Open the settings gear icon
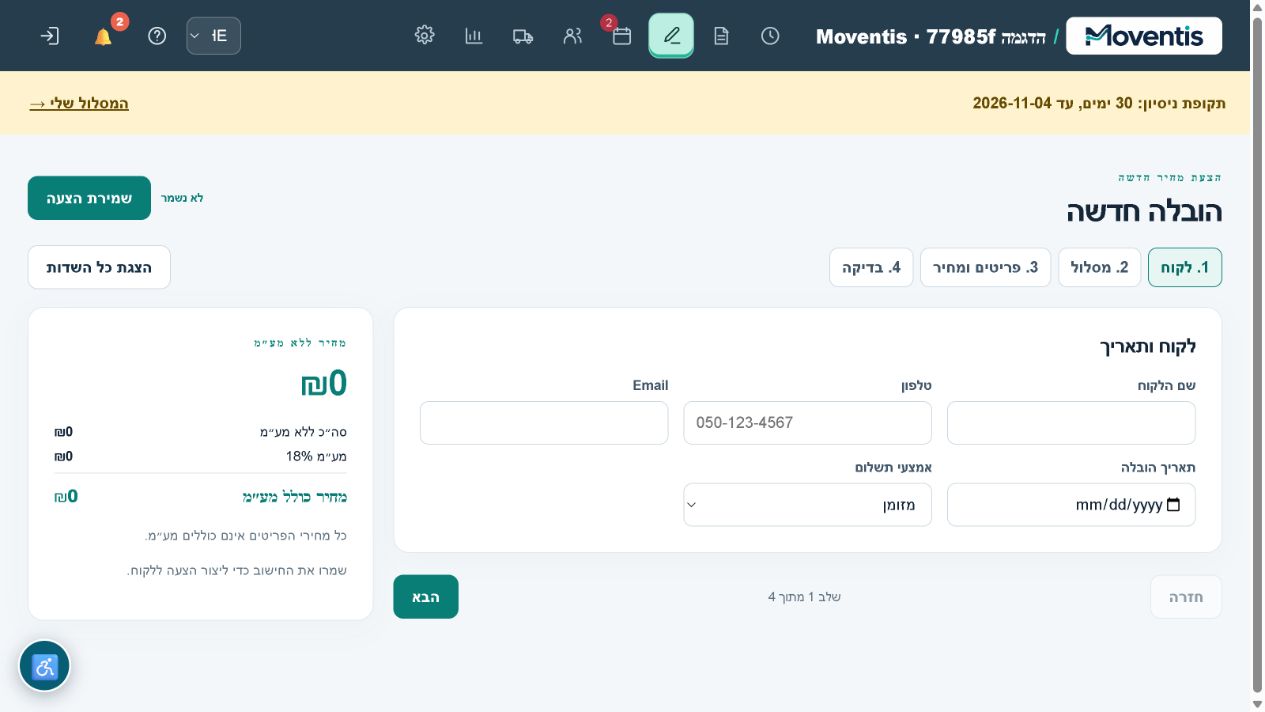Image resolution: width=1265 pixels, height=712 pixels. pyautogui.click(x=425, y=36)
